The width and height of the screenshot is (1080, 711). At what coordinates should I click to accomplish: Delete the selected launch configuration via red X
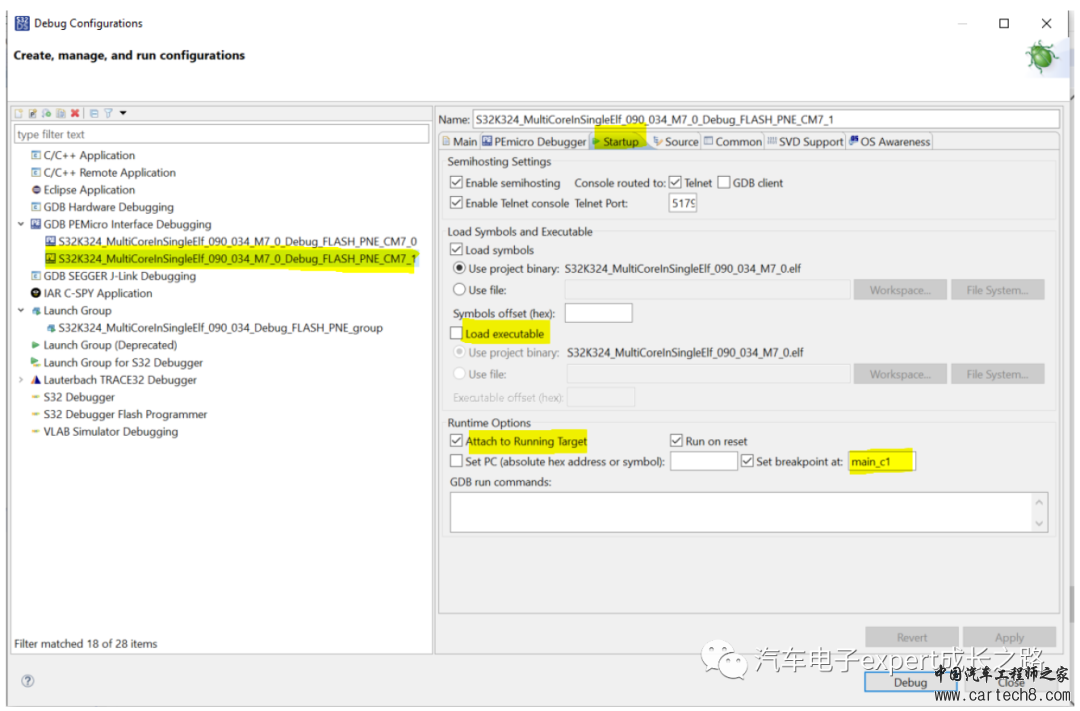click(74, 113)
